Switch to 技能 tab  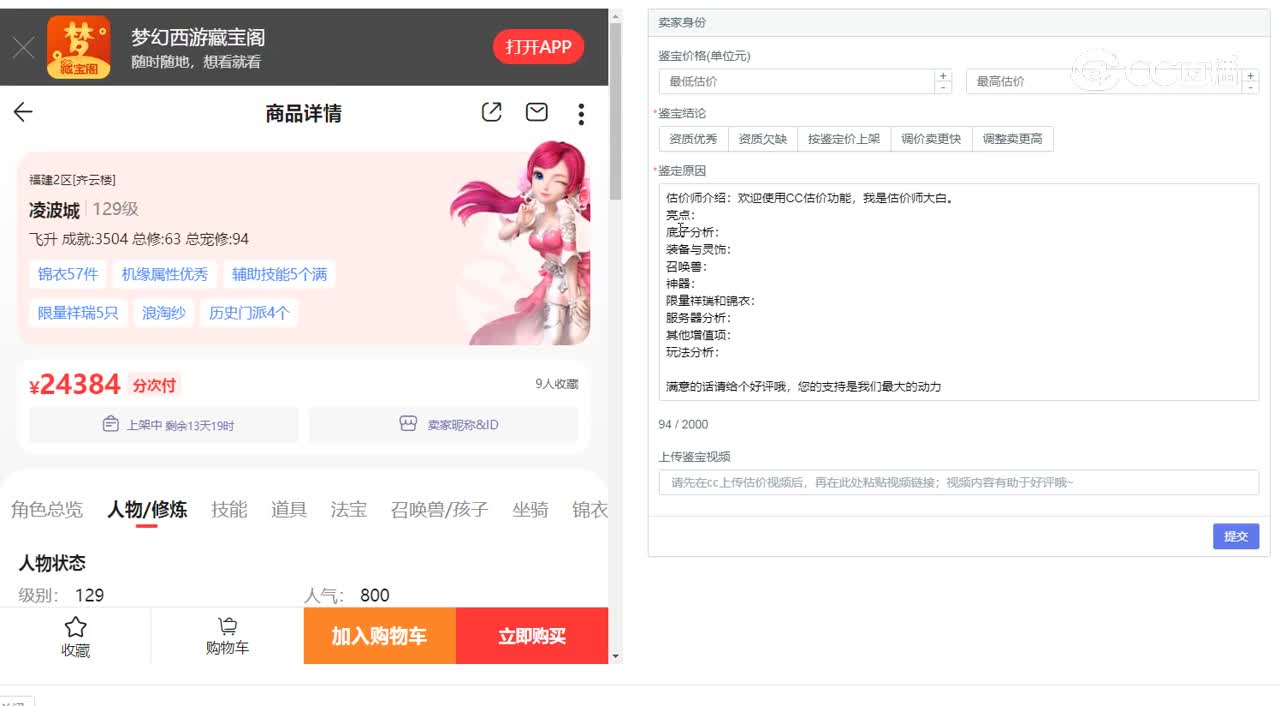tap(229, 510)
